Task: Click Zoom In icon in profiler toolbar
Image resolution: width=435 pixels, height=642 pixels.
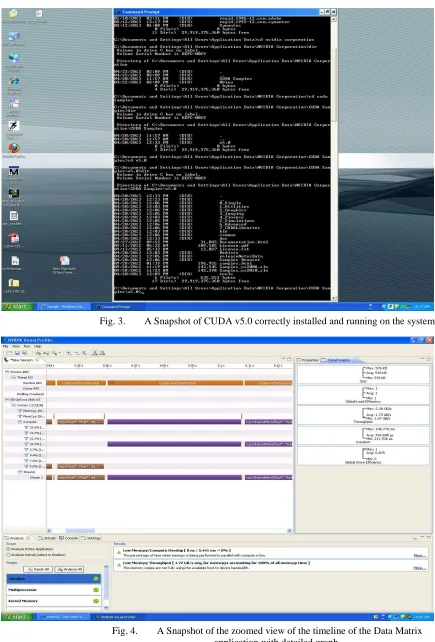Action: tap(69, 353)
